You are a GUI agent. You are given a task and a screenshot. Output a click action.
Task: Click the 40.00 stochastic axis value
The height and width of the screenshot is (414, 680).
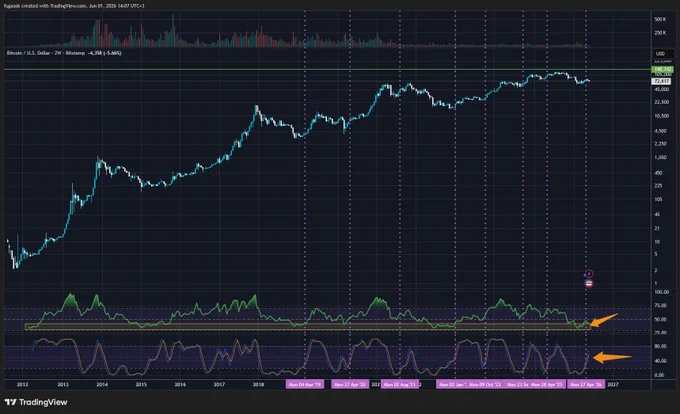click(660, 361)
